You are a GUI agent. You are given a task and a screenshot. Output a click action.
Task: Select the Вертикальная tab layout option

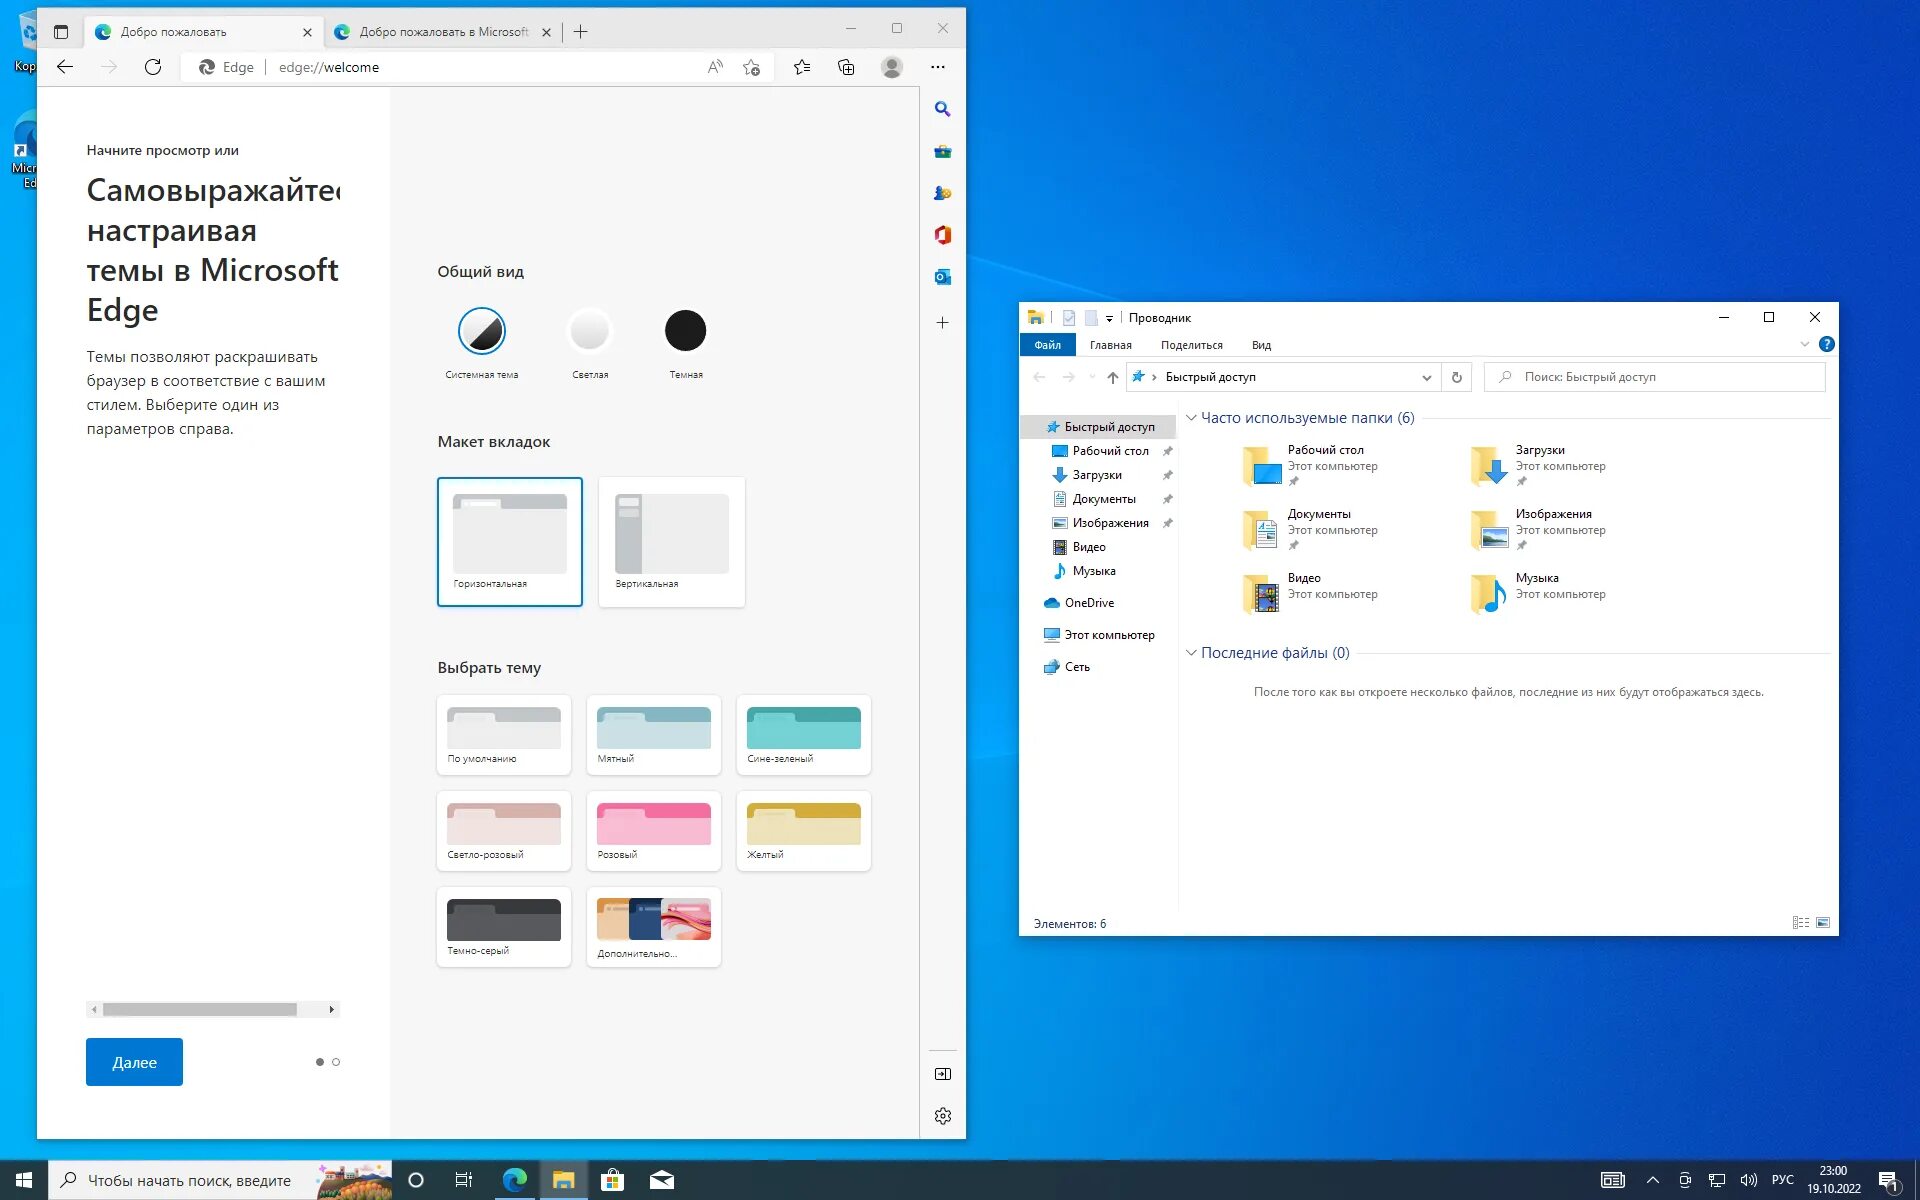pos(670,536)
